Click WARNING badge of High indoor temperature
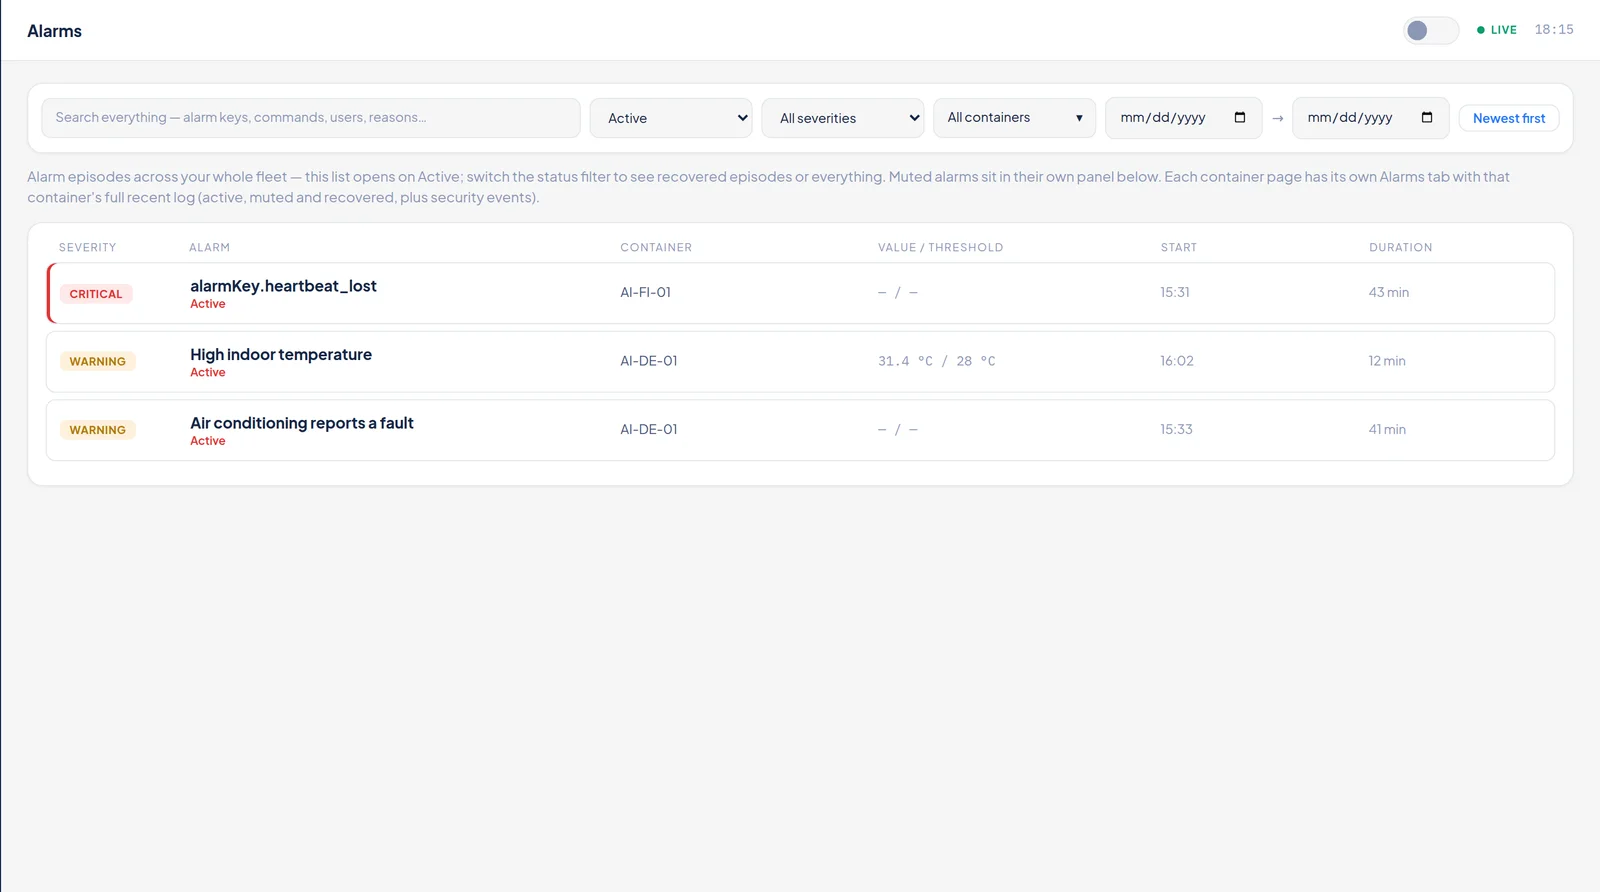Viewport: 1600px width, 892px height. pos(98,361)
